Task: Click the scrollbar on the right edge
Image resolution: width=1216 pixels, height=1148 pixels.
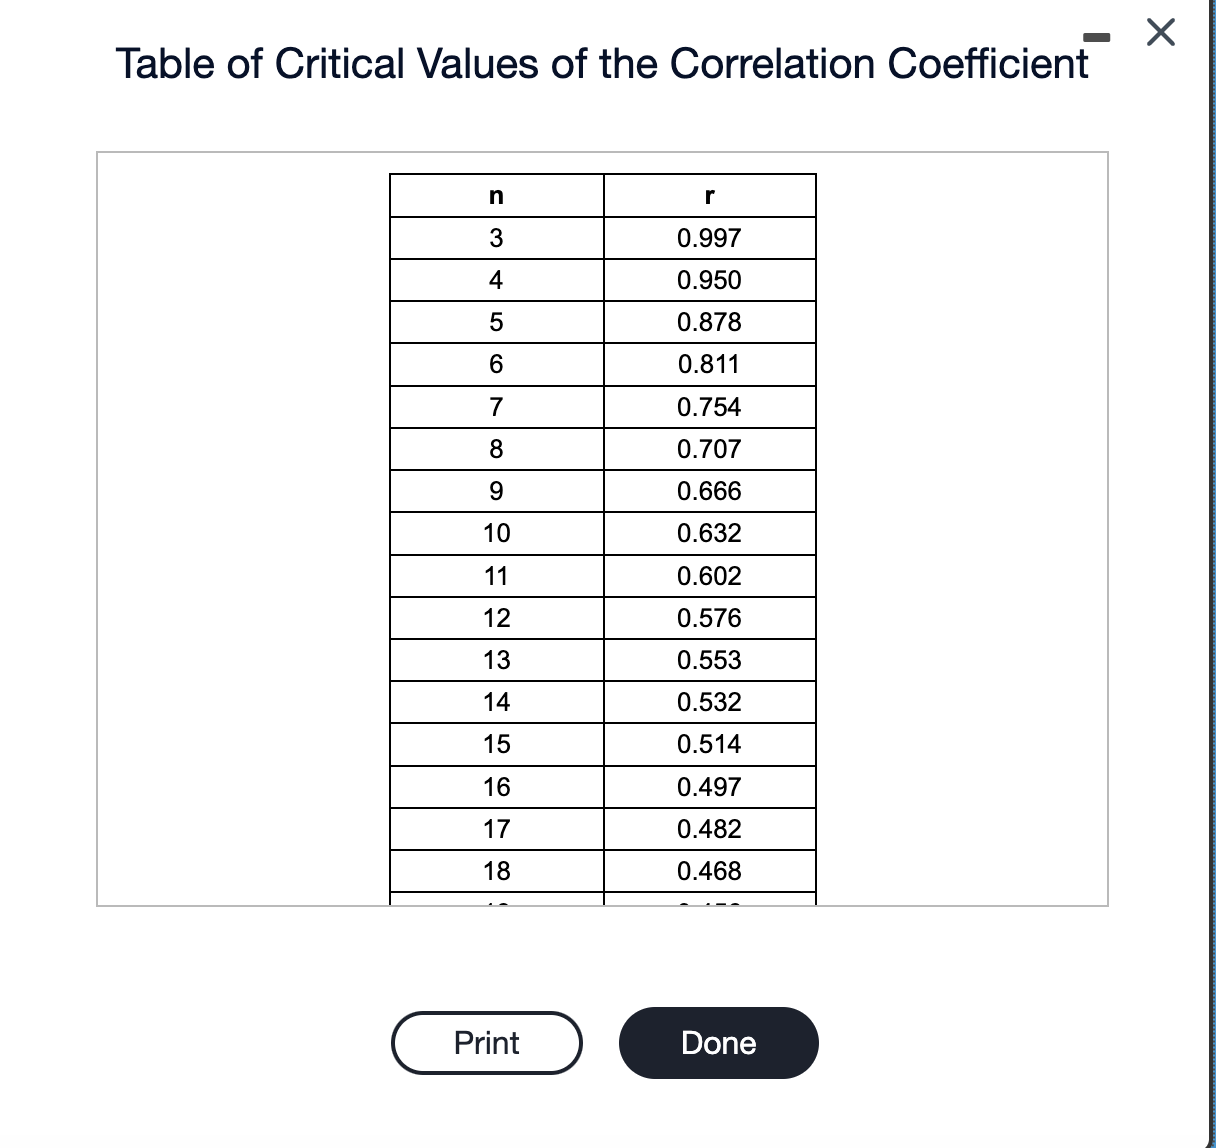Action: (x=1210, y=574)
